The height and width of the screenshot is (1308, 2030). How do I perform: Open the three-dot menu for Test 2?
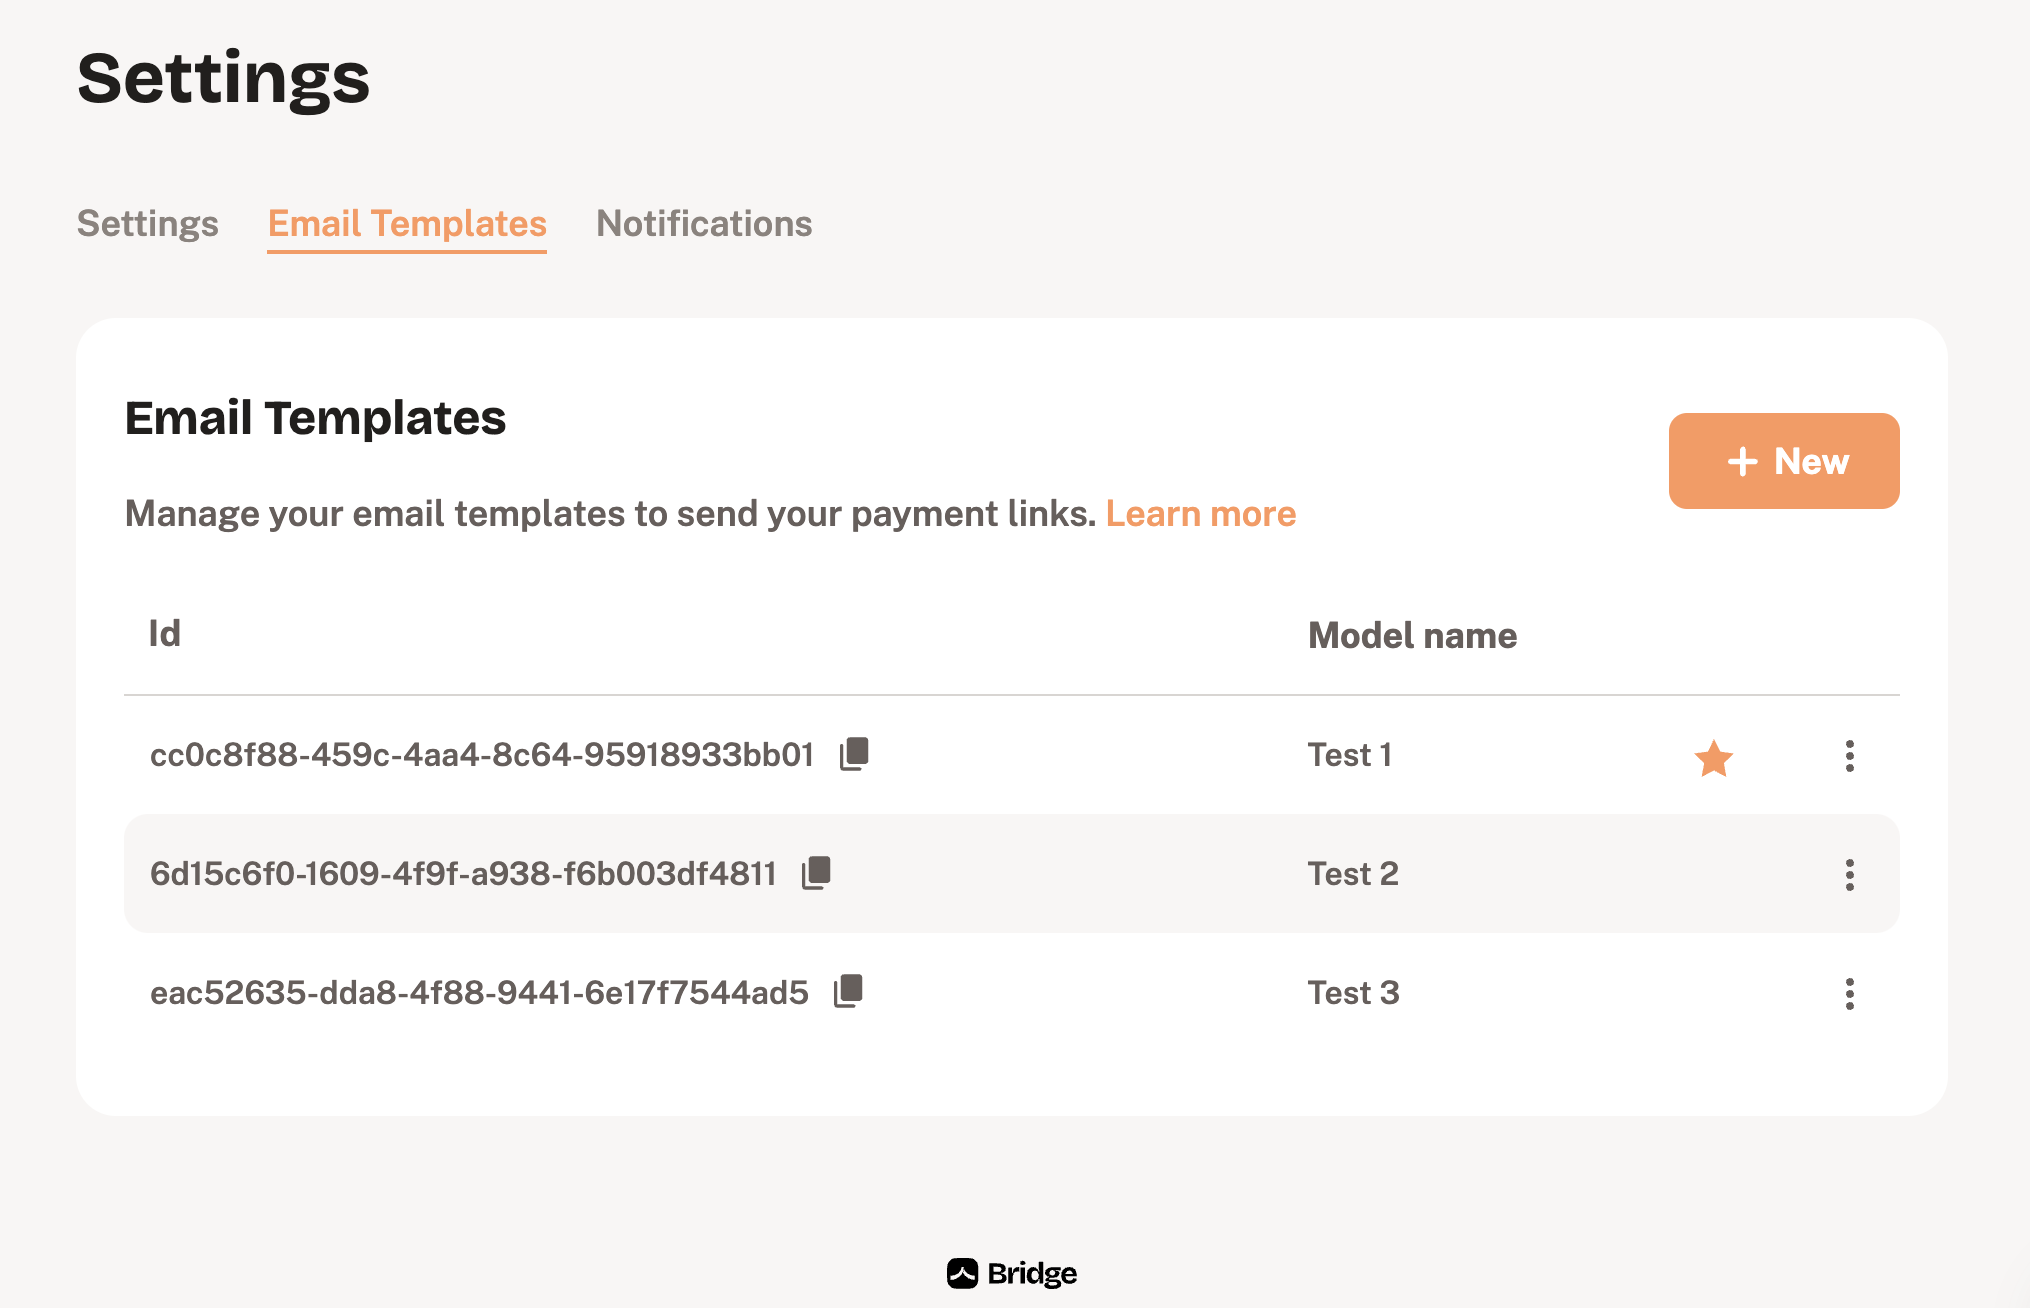pos(1849,875)
